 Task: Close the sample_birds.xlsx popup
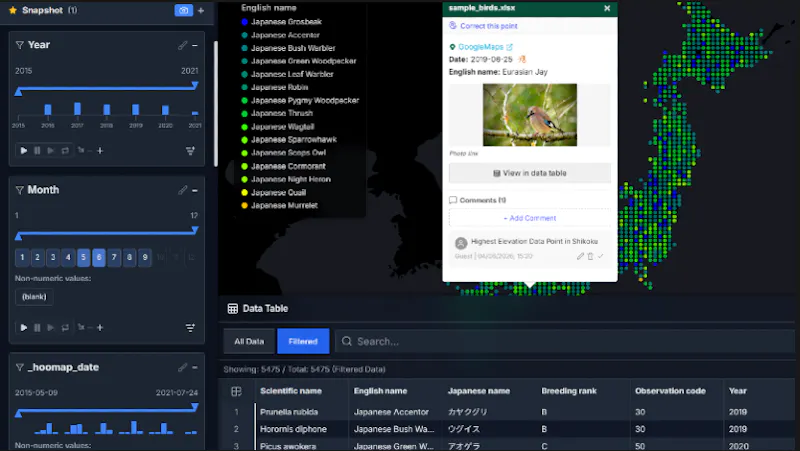(x=607, y=8)
